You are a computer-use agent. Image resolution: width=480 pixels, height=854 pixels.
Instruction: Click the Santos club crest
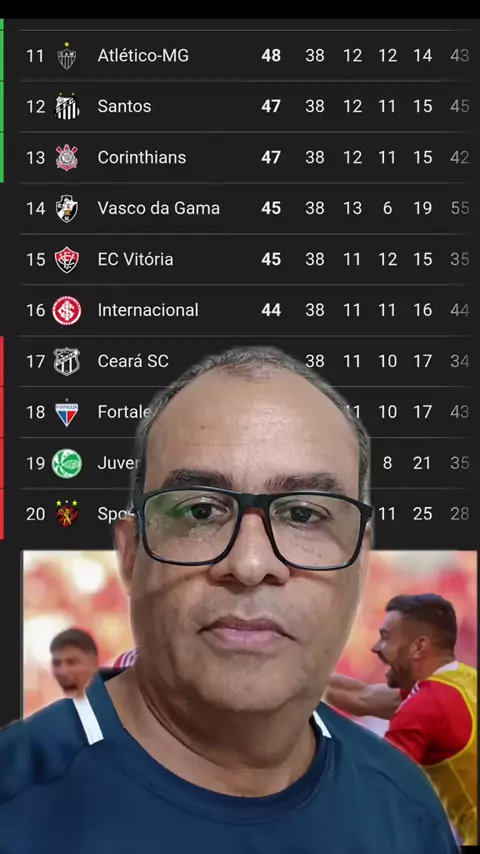(67, 106)
